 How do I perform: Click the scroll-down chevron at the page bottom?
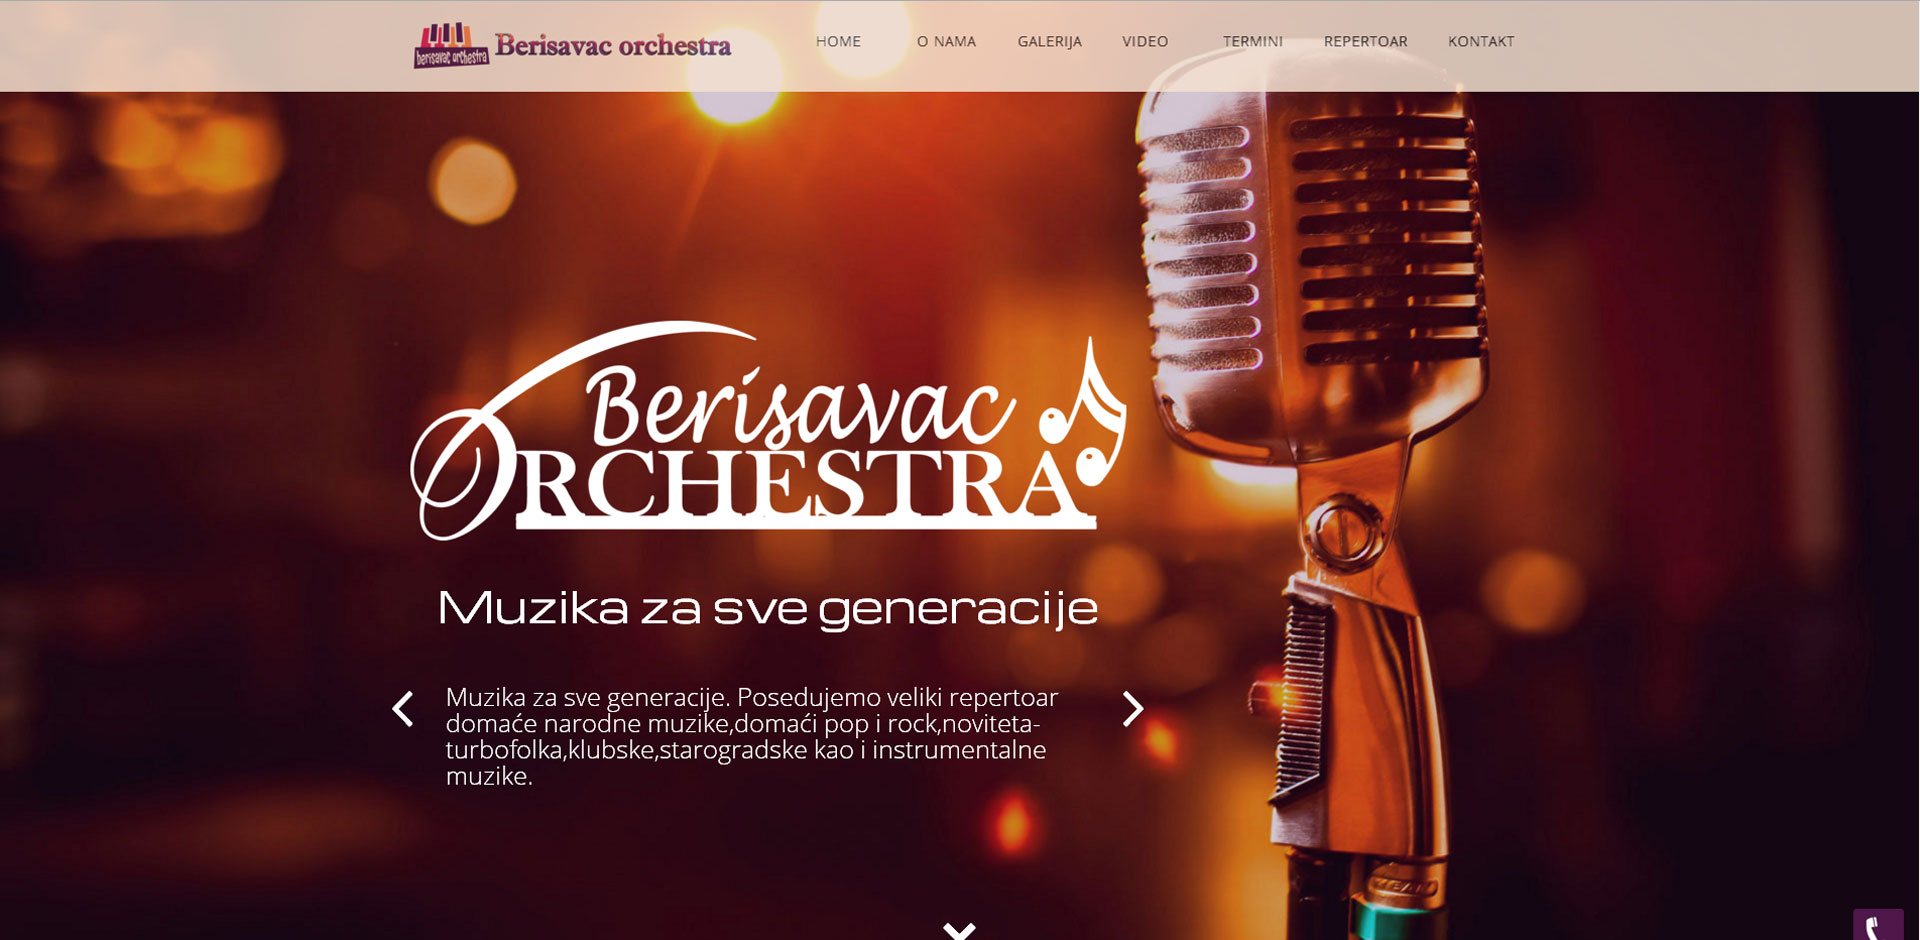click(959, 930)
